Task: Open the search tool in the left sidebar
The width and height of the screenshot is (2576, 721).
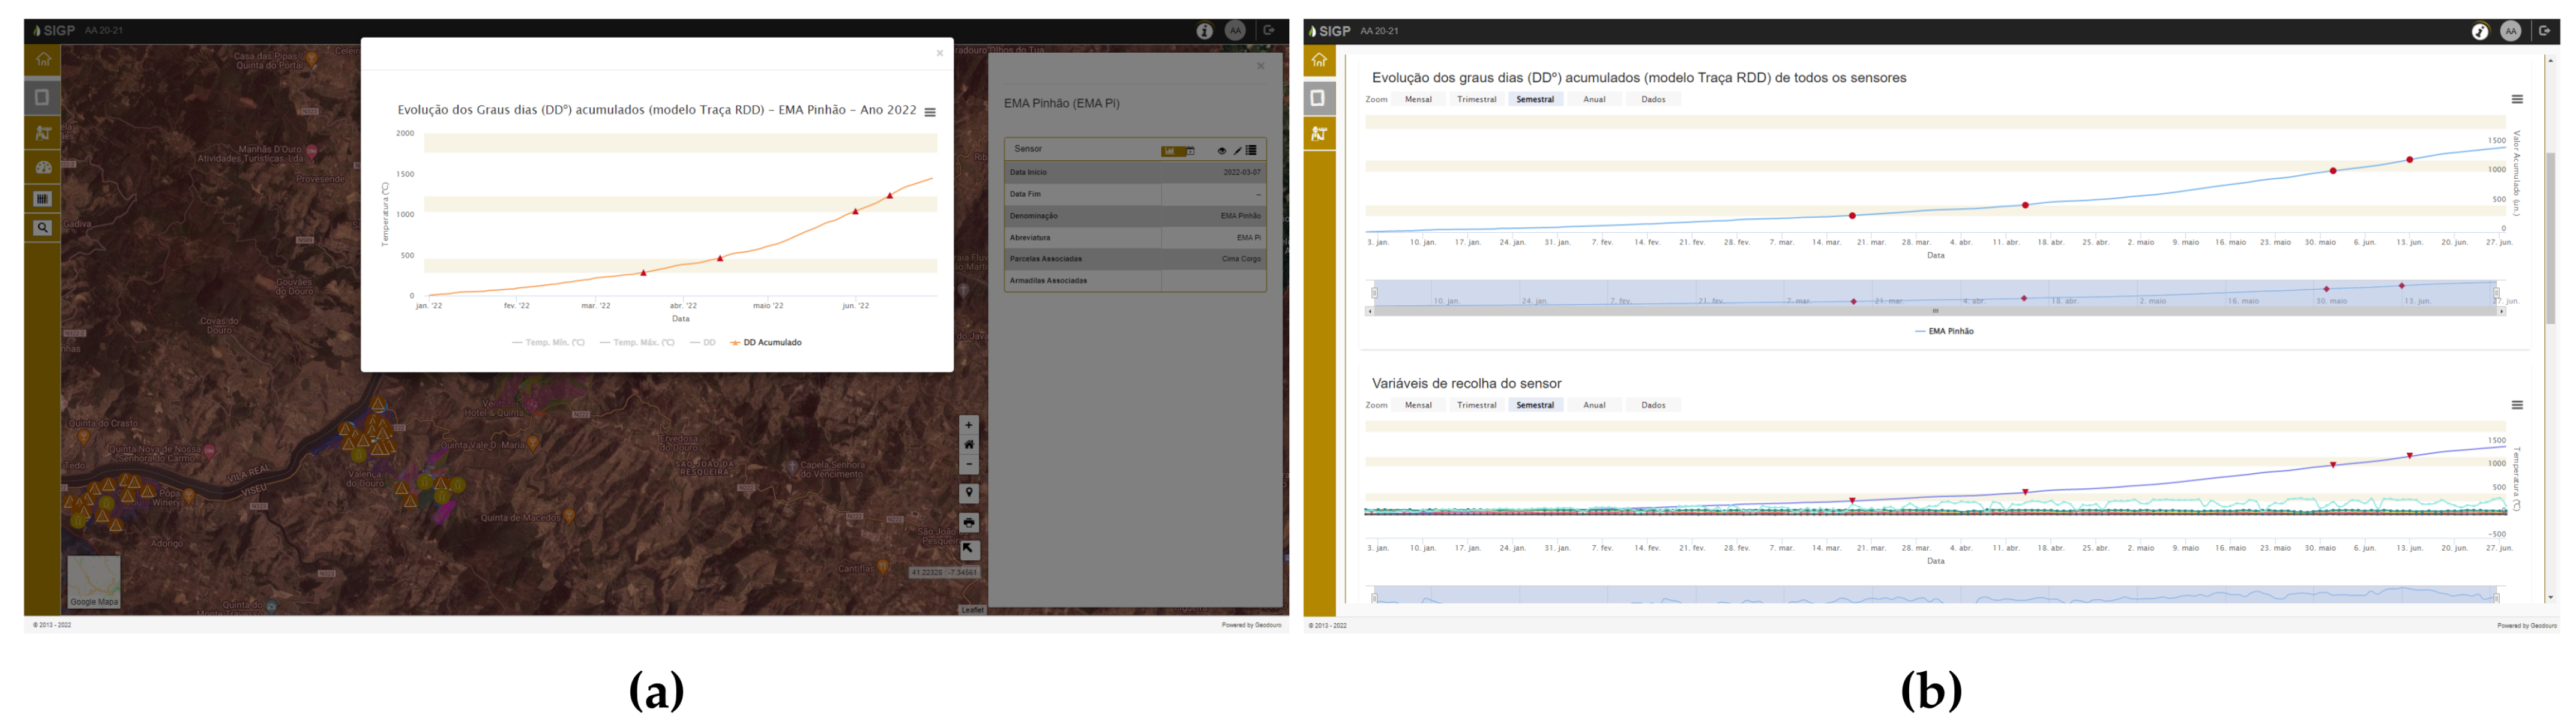Action: click(42, 228)
